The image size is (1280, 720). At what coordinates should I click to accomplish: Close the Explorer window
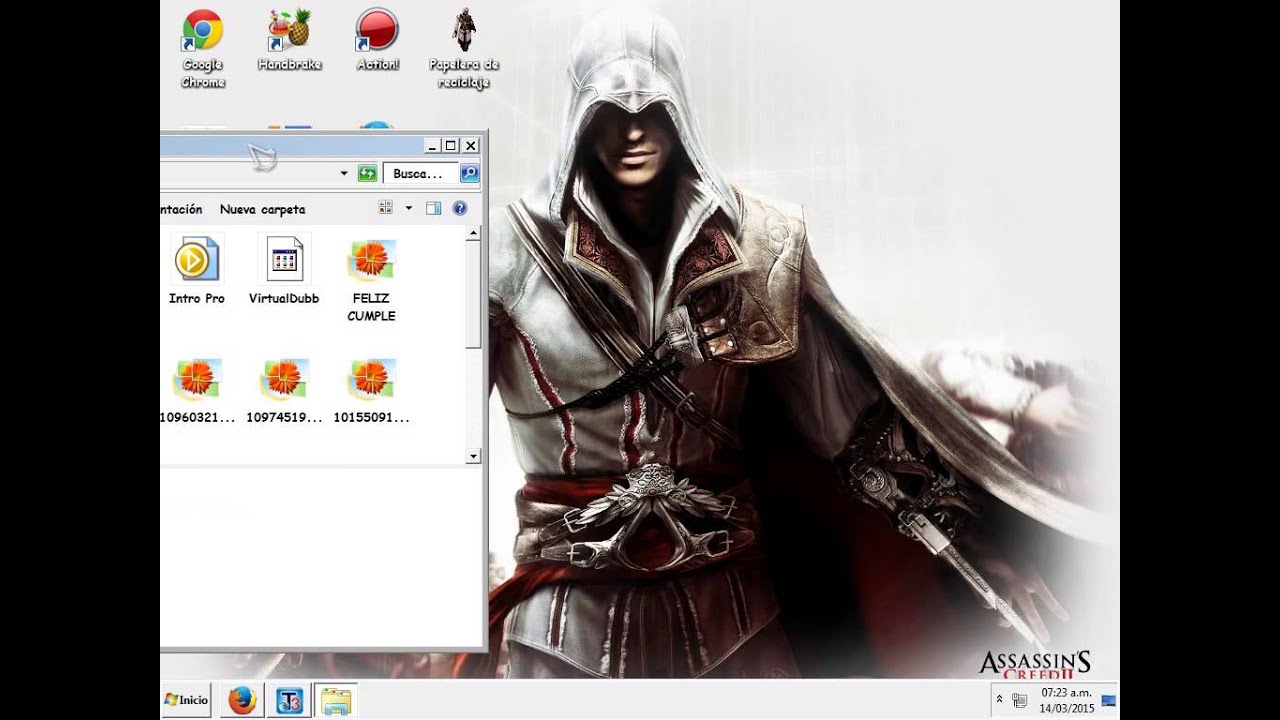point(470,145)
